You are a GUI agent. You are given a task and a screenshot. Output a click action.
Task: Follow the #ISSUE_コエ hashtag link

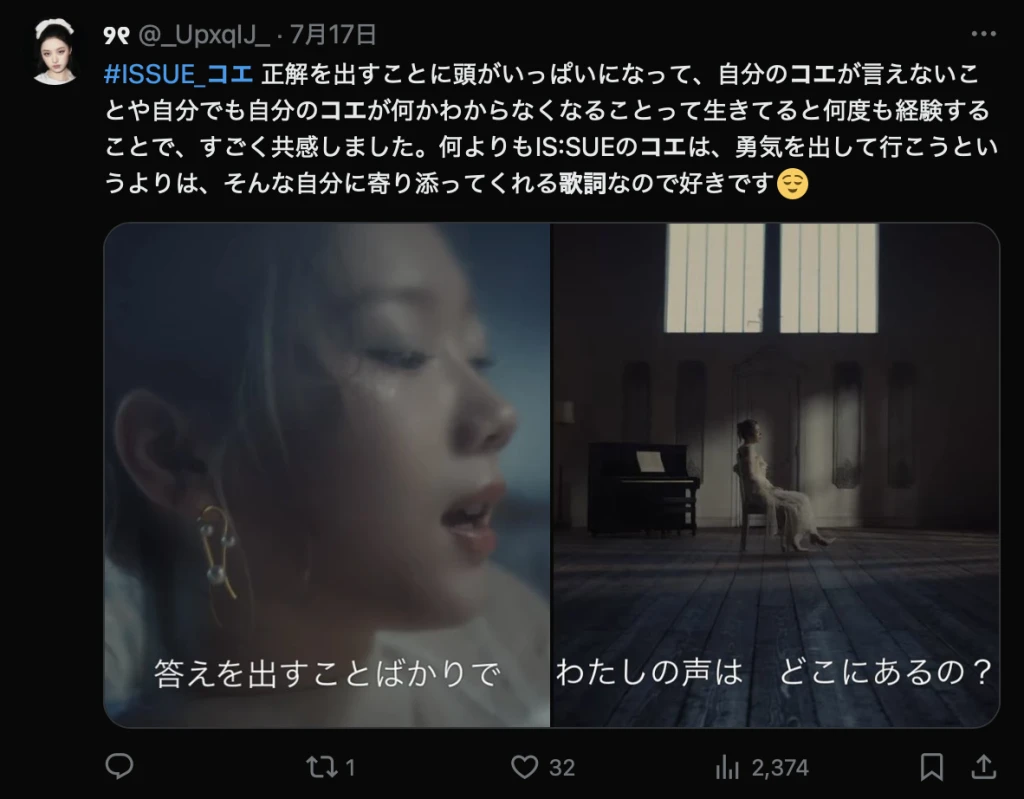(x=178, y=74)
